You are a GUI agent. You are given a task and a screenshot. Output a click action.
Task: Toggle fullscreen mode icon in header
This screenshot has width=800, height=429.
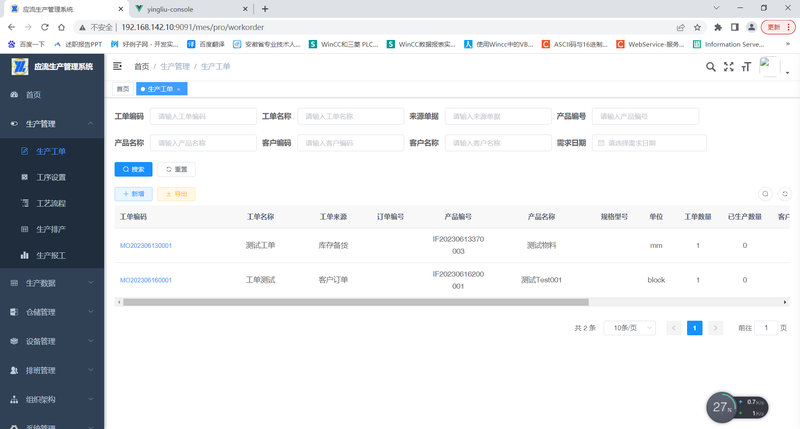(x=729, y=67)
